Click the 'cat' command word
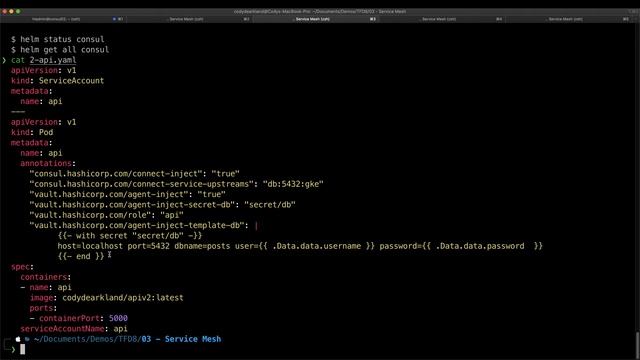The height and width of the screenshot is (360, 640). pyautogui.click(x=18, y=60)
